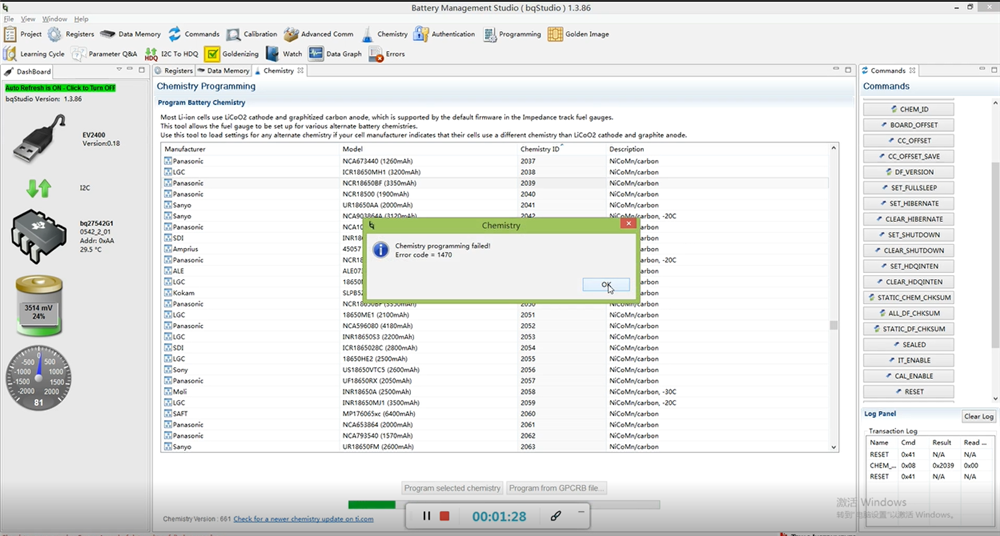Open the View menu
This screenshot has height=536, width=1000.
click(x=28, y=19)
